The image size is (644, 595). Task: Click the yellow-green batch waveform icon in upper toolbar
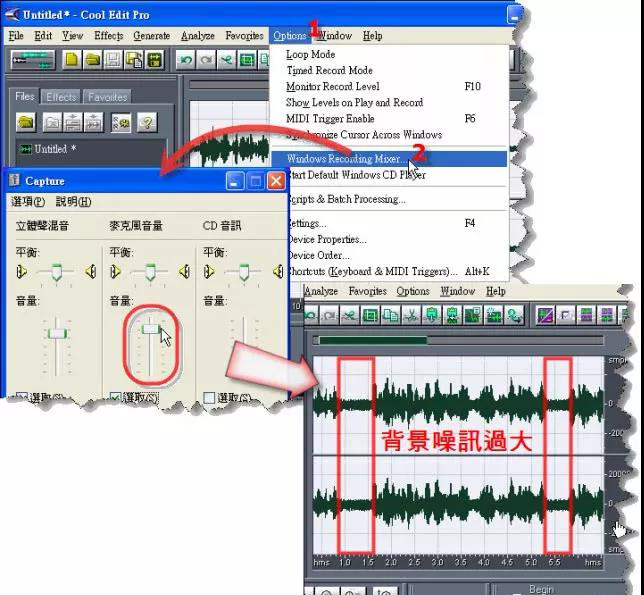(x=154, y=60)
